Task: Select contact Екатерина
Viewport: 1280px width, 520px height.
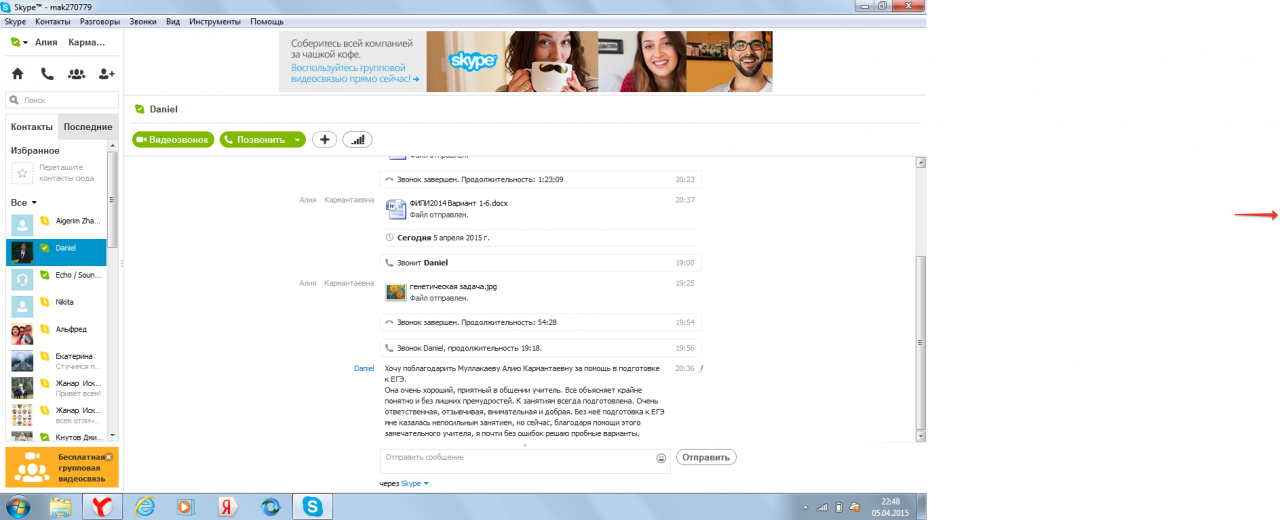Action: click(54, 361)
